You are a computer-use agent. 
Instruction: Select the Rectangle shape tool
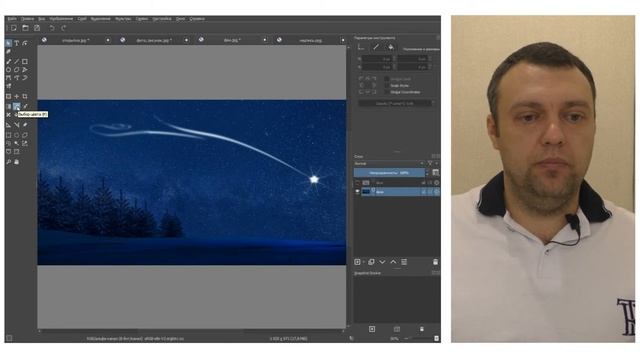pos(25,62)
